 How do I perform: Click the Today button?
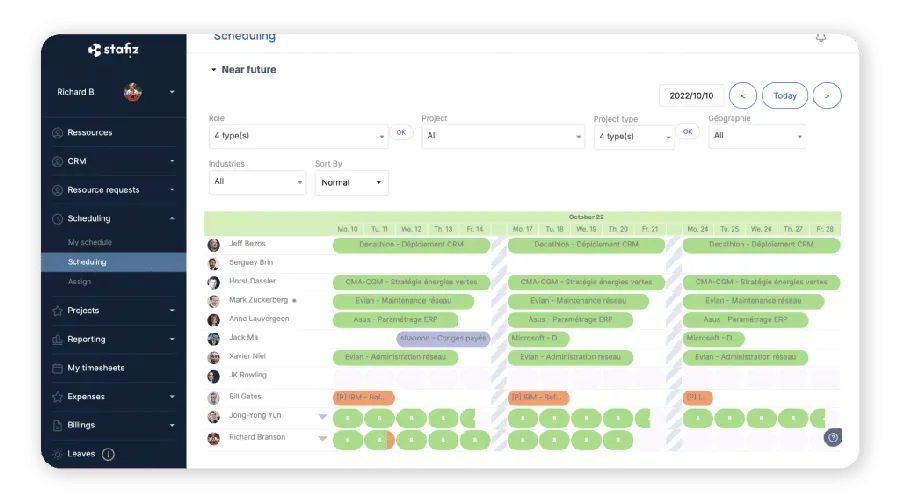tap(785, 96)
